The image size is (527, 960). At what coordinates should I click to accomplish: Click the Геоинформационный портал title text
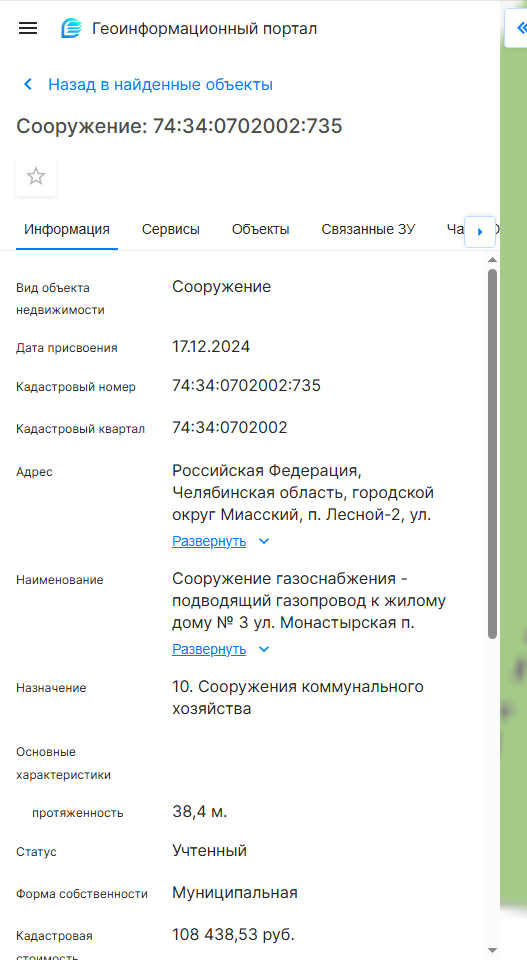(204, 28)
